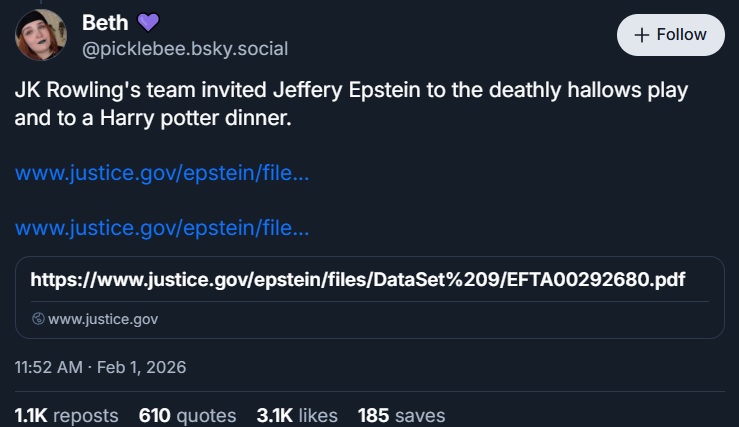The height and width of the screenshot is (427, 739).
Task: Click the display name Beth
Action: (104, 22)
